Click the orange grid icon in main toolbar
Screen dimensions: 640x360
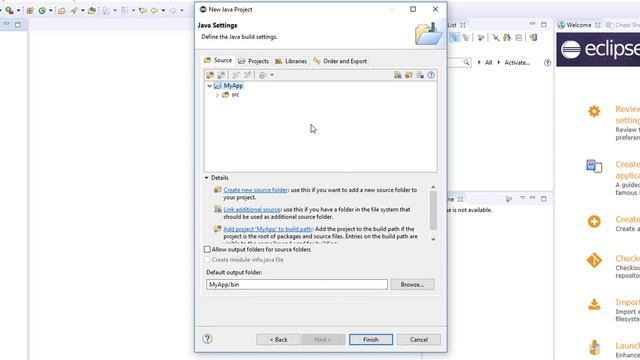point(30,11)
